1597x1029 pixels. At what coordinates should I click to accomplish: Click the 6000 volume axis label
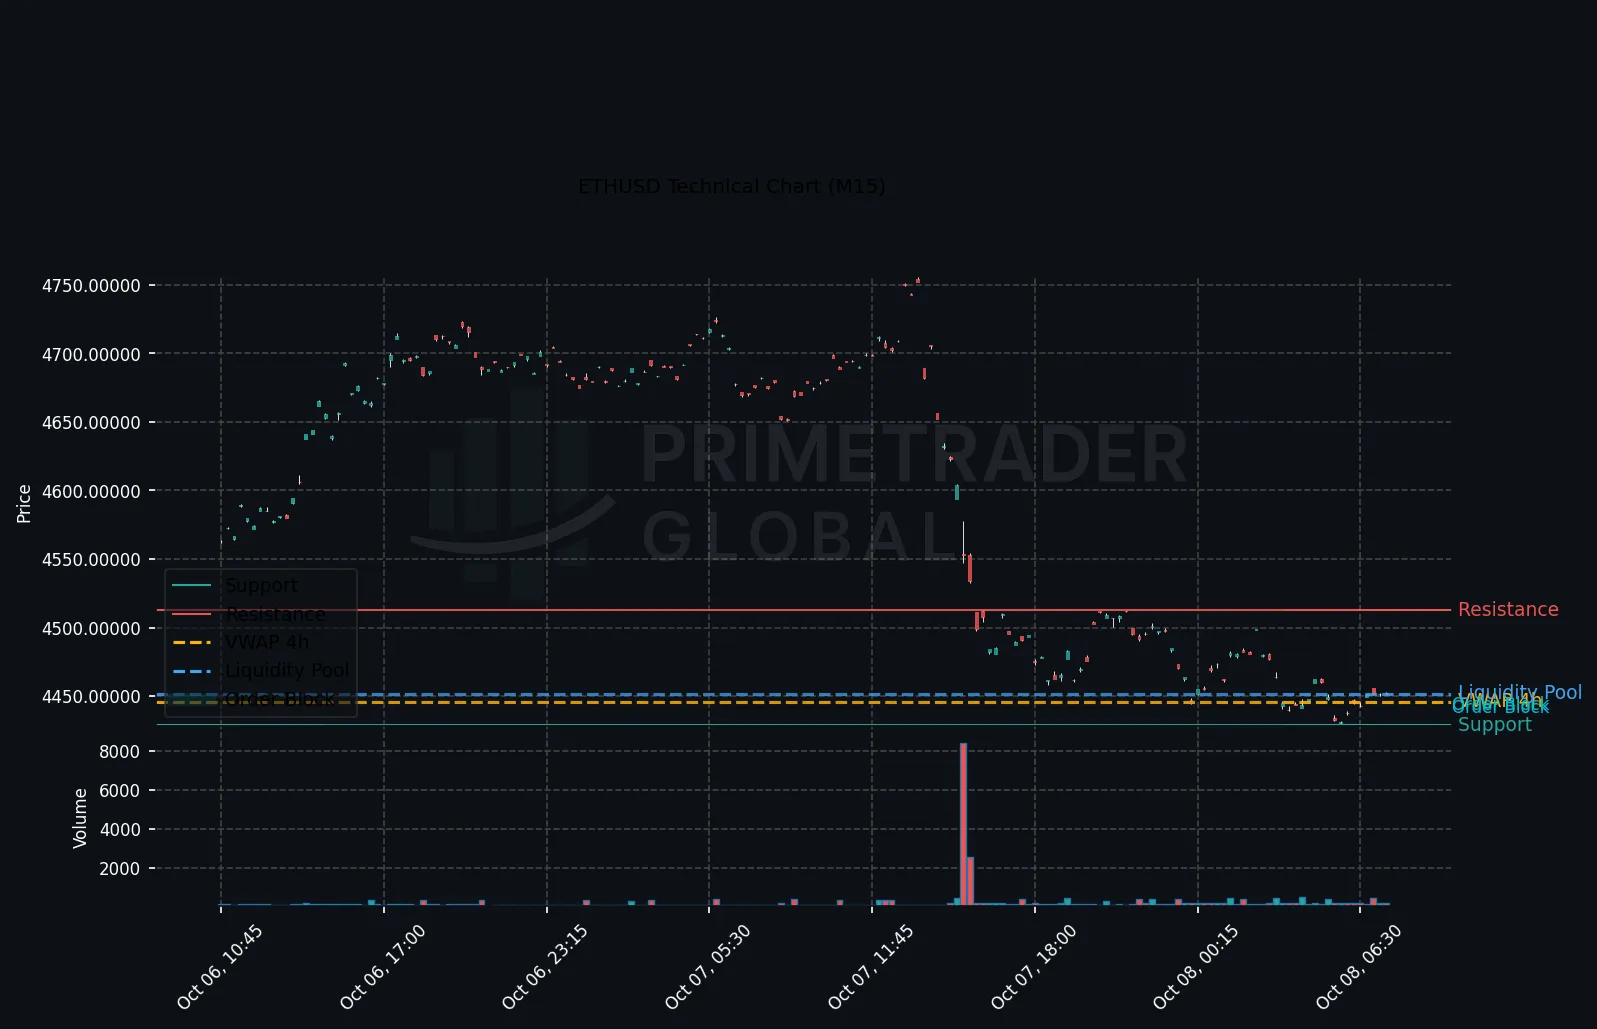pyautogui.click(x=120, y=791)
